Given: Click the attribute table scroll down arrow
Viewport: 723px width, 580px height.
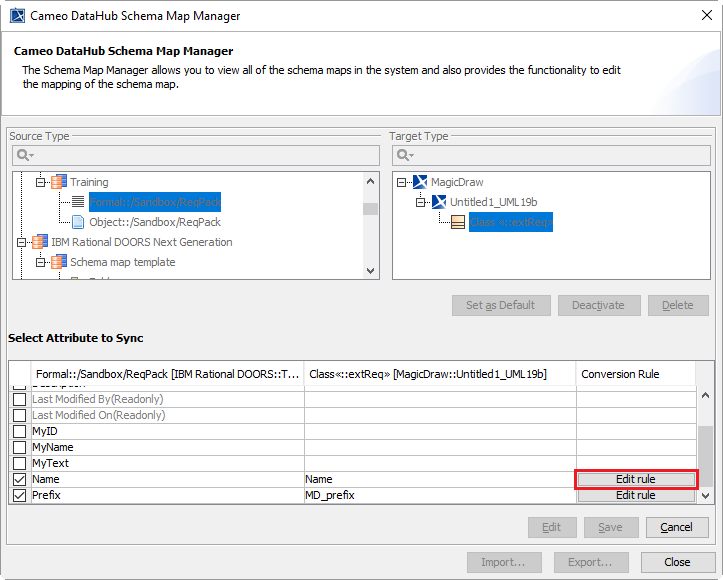Looking at the screenshot, I should [705, 496].
